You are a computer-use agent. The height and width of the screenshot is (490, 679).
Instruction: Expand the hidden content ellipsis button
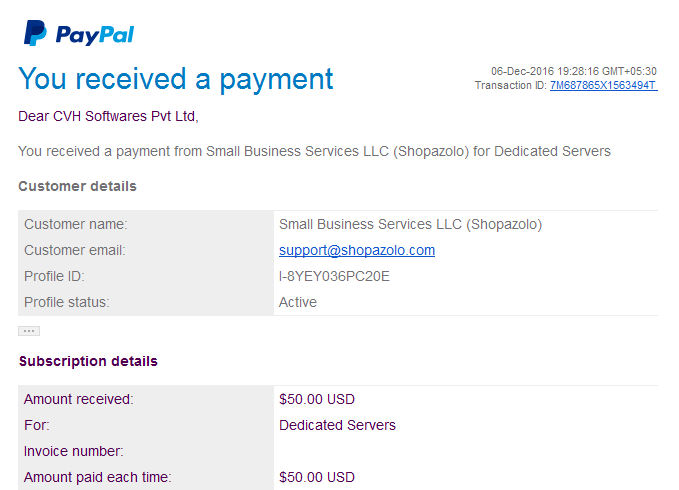click(29, 331)
